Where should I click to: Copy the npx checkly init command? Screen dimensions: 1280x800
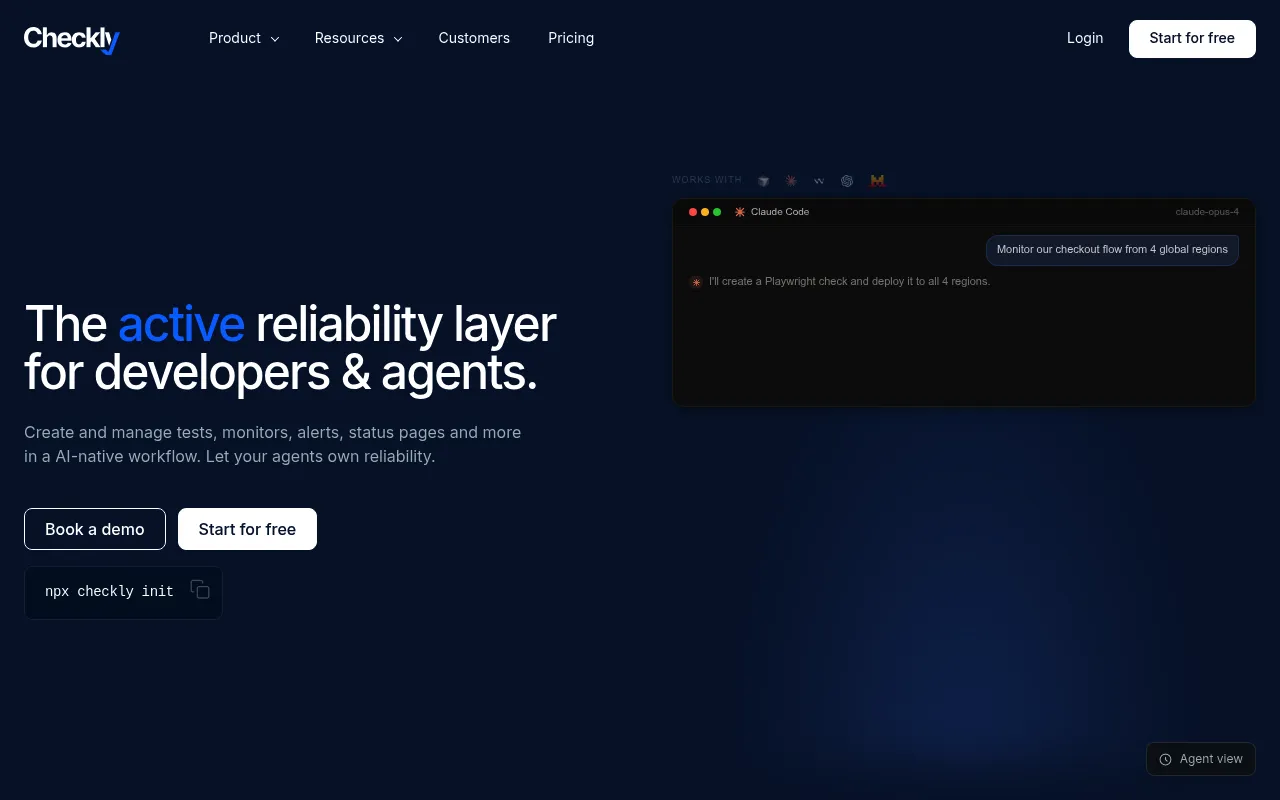tap(200, 590)
